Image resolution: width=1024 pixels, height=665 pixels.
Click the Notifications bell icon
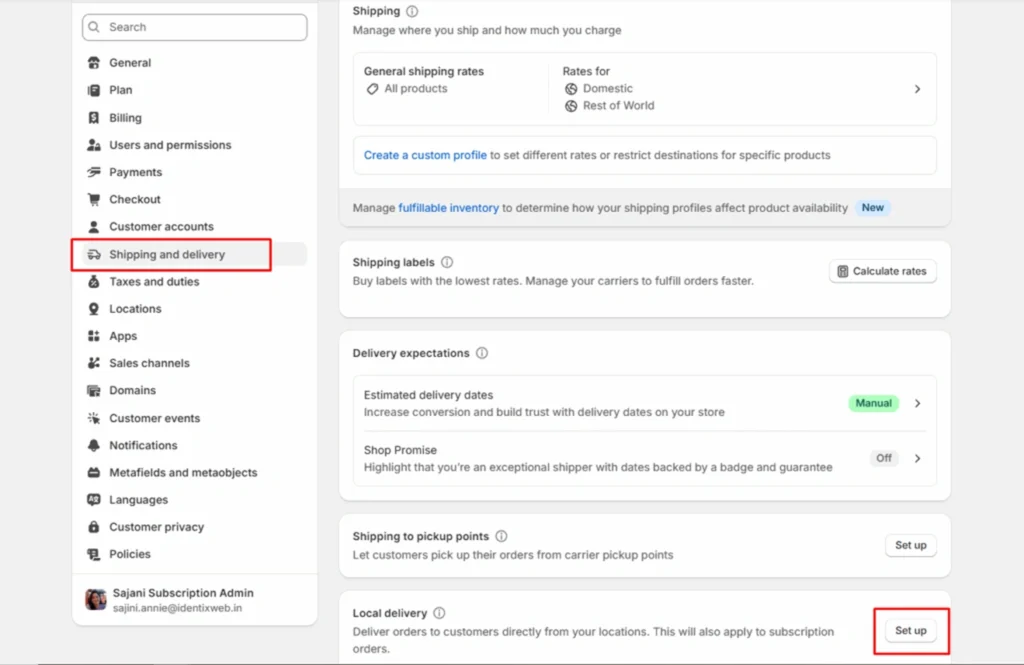click(94, 445)
